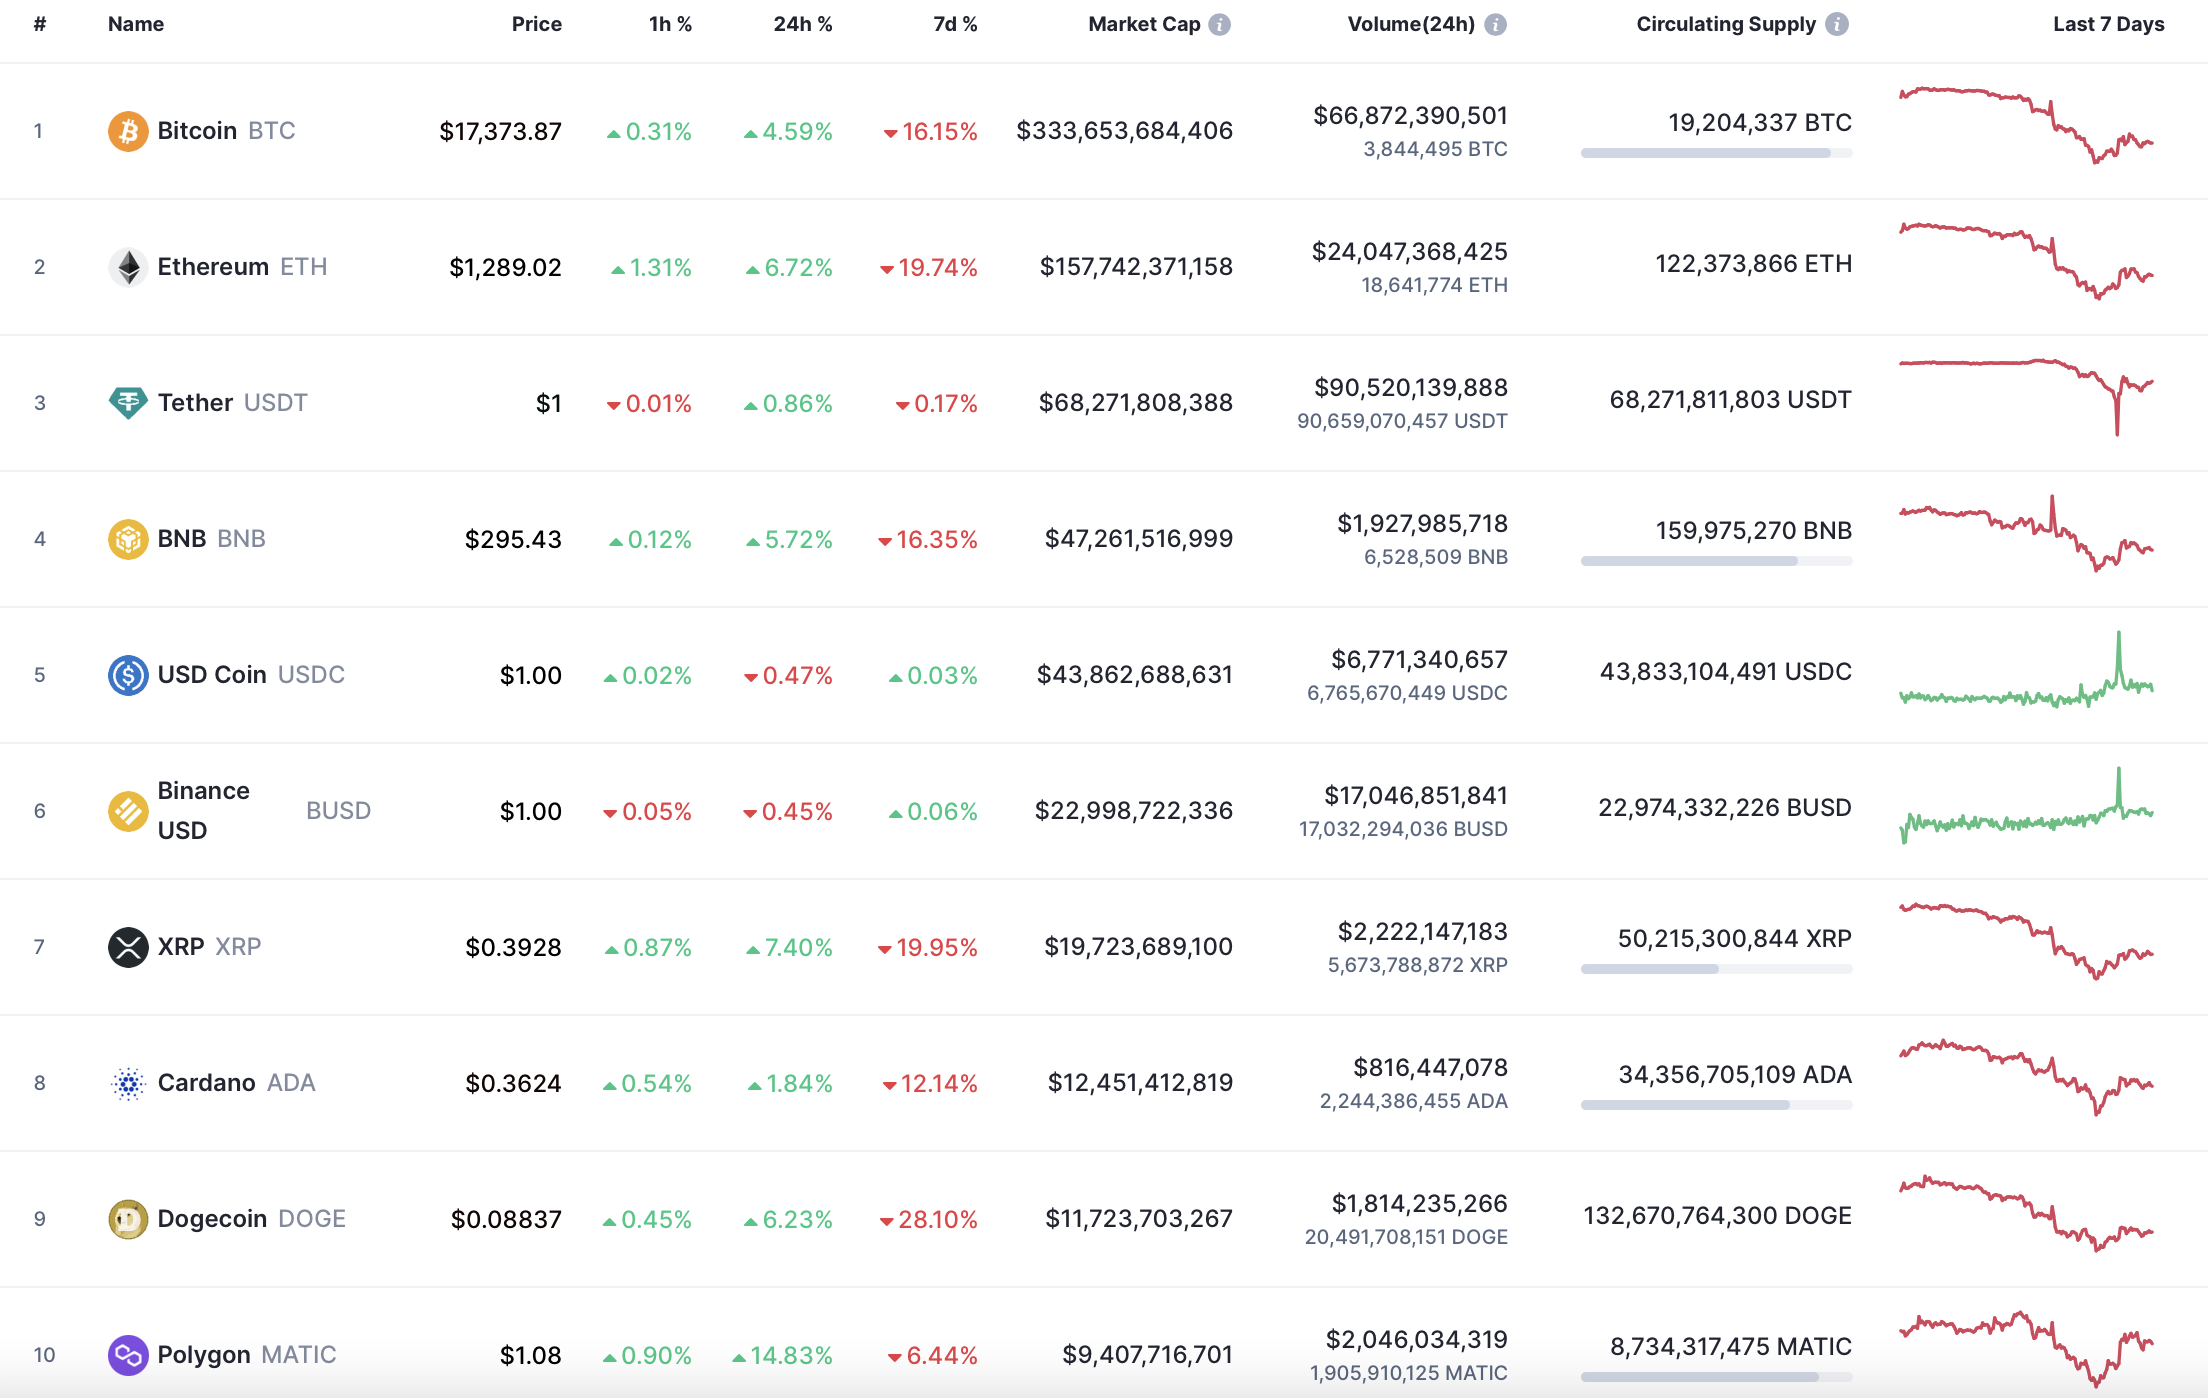
Task: Open the Circulating Supply info tooltip
Action: tap(1837, 25)
